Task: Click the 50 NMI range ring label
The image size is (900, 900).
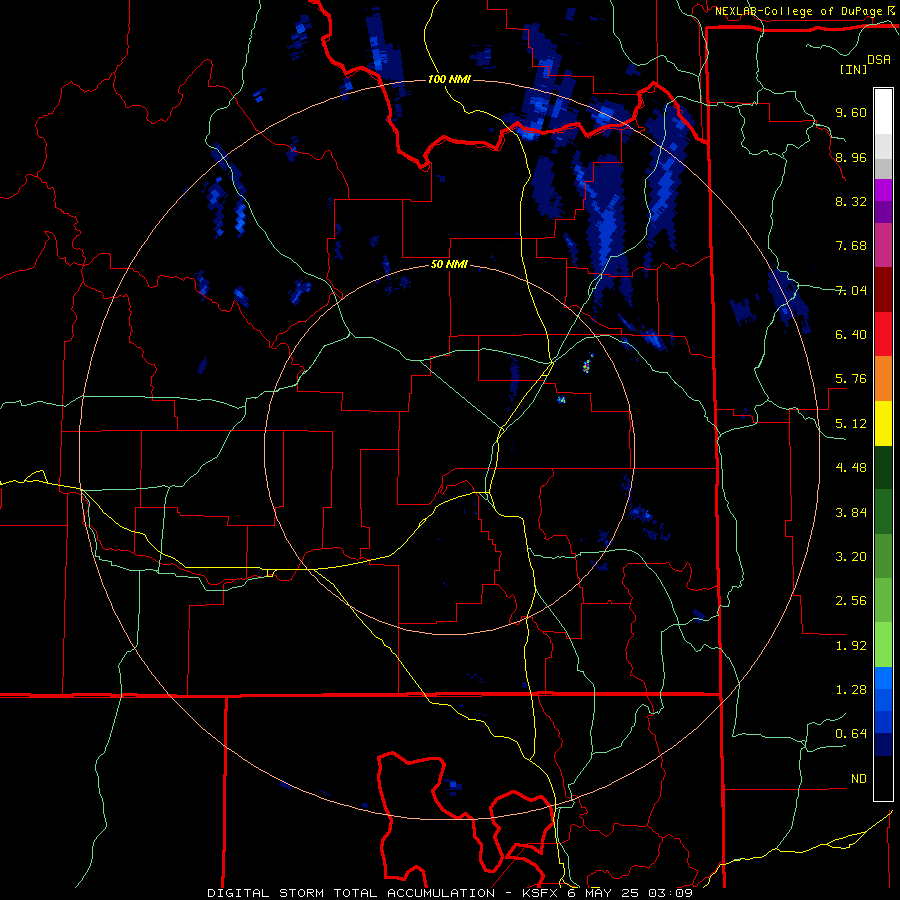Action: (449, 265)
